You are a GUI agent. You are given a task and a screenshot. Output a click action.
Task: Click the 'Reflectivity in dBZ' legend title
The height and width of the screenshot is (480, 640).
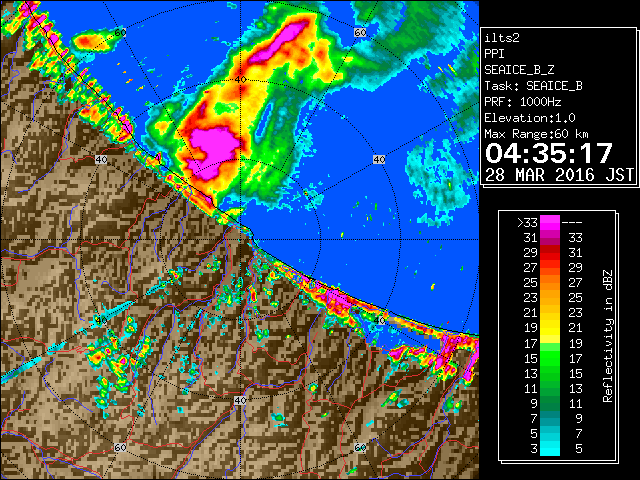pyautogui.click(x=608, y=336)
